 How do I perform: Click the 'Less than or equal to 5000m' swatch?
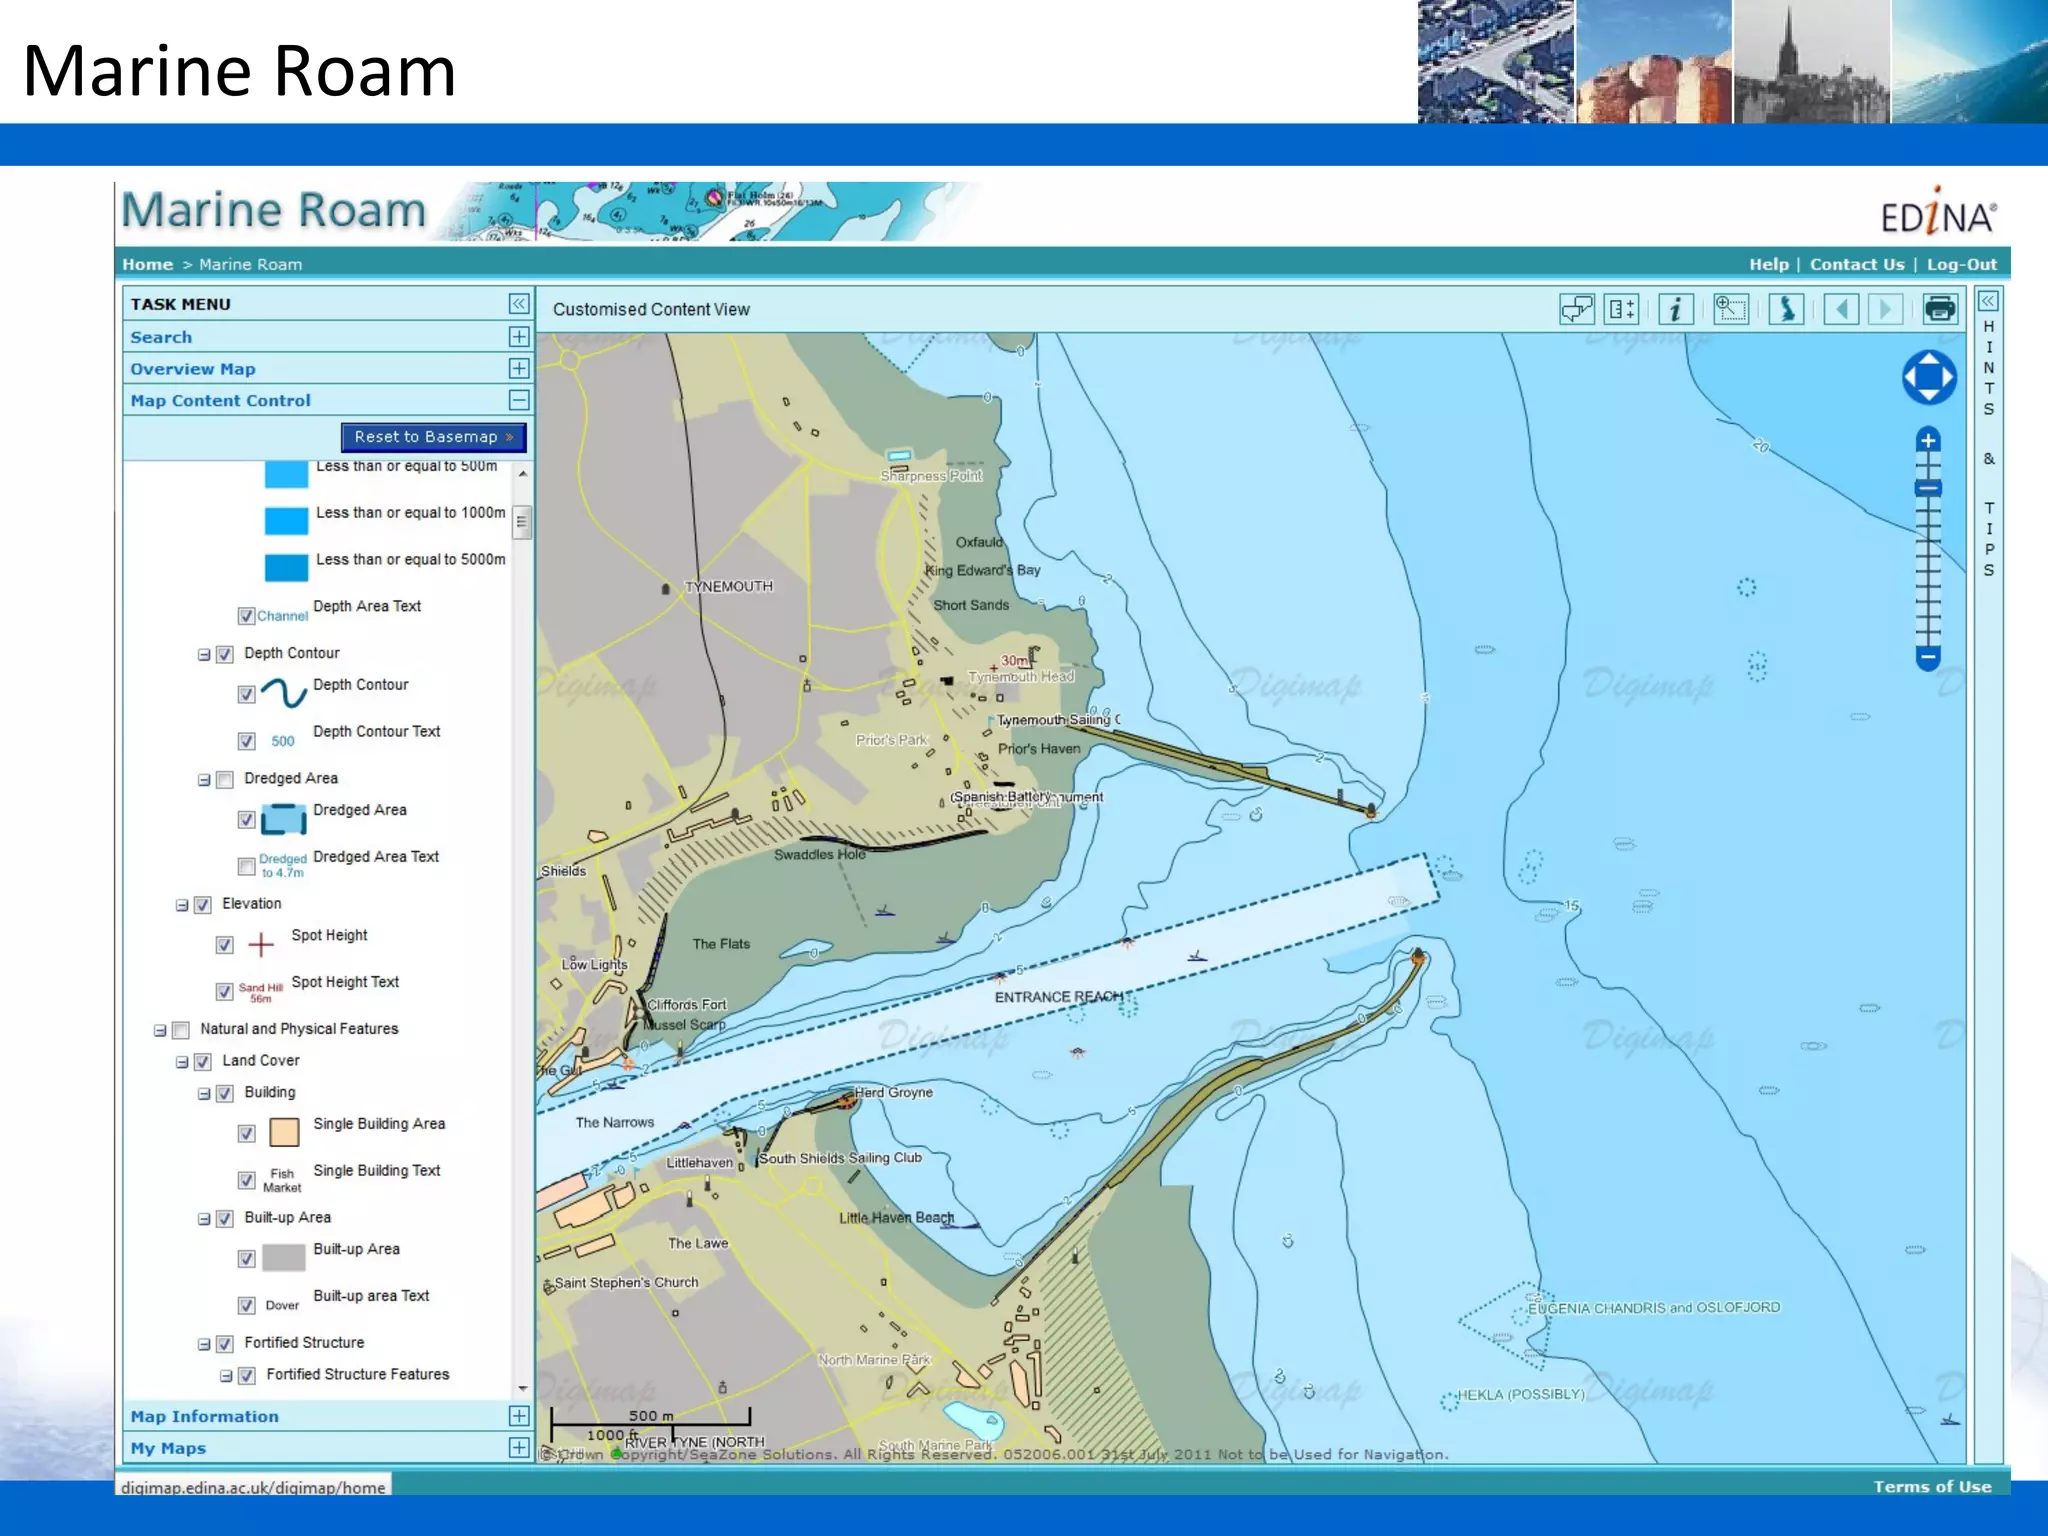coord(286,567)
